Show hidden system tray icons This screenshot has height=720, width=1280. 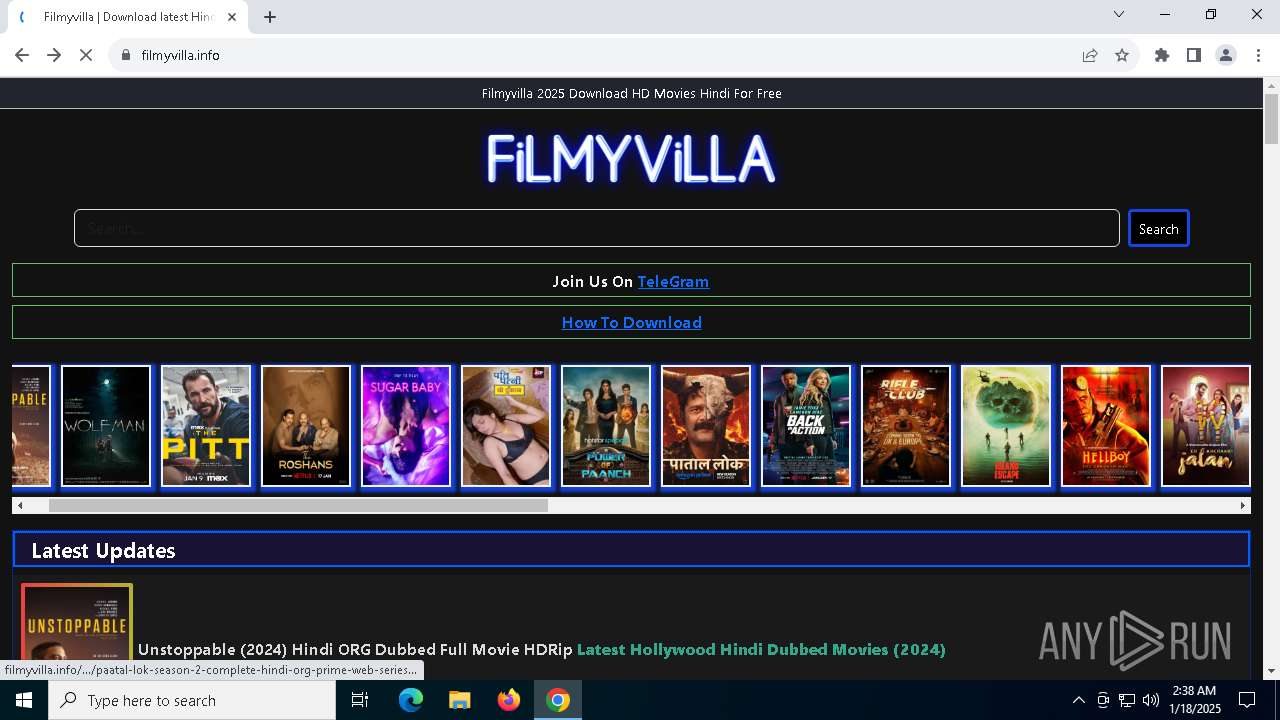pos(1078,700)
